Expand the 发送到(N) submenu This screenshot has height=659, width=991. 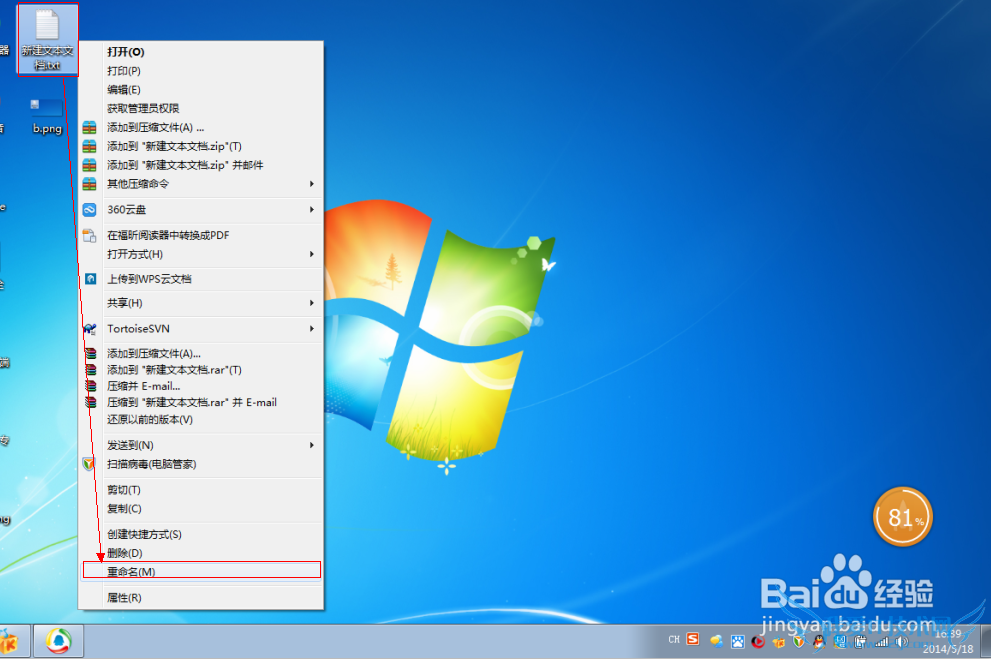(201, 445)
